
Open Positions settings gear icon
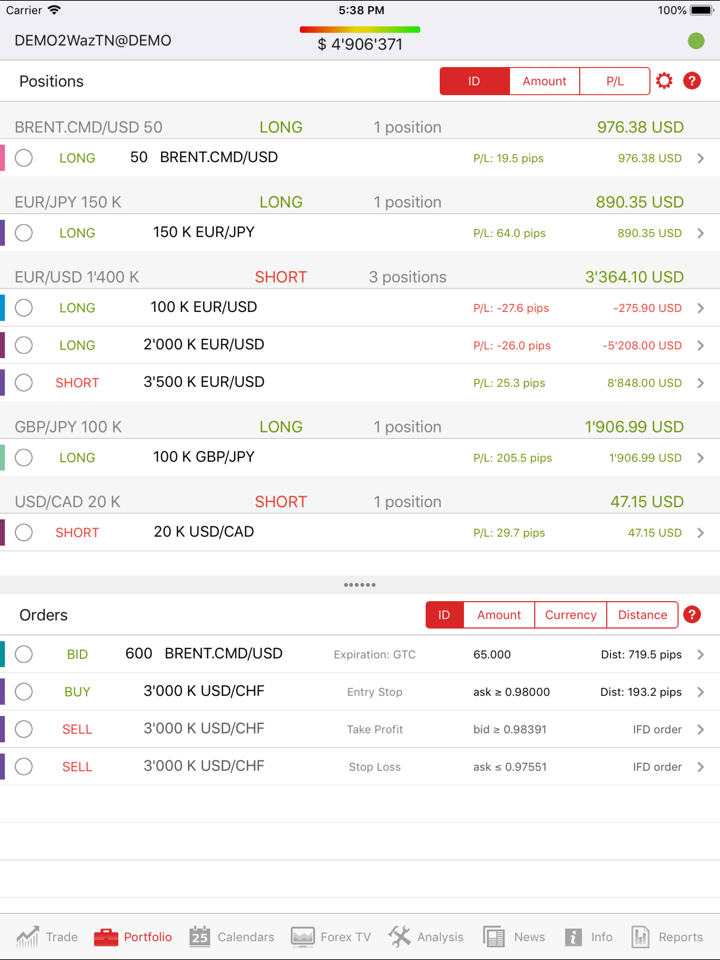[664, 81]
